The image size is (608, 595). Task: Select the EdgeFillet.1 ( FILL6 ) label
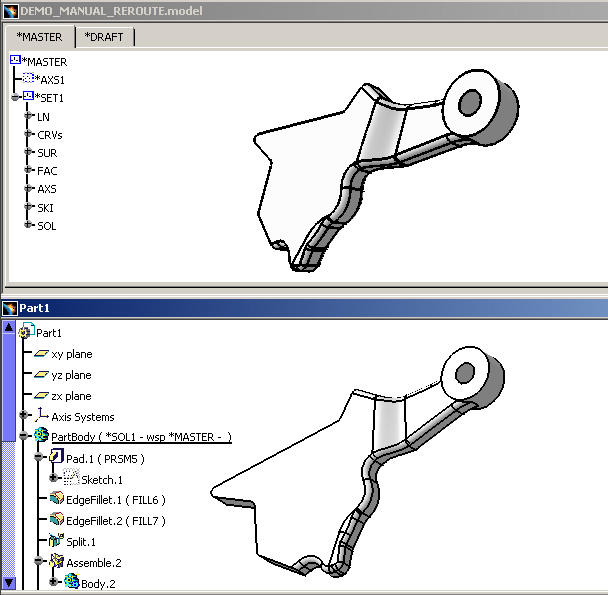tap(116, 500)
